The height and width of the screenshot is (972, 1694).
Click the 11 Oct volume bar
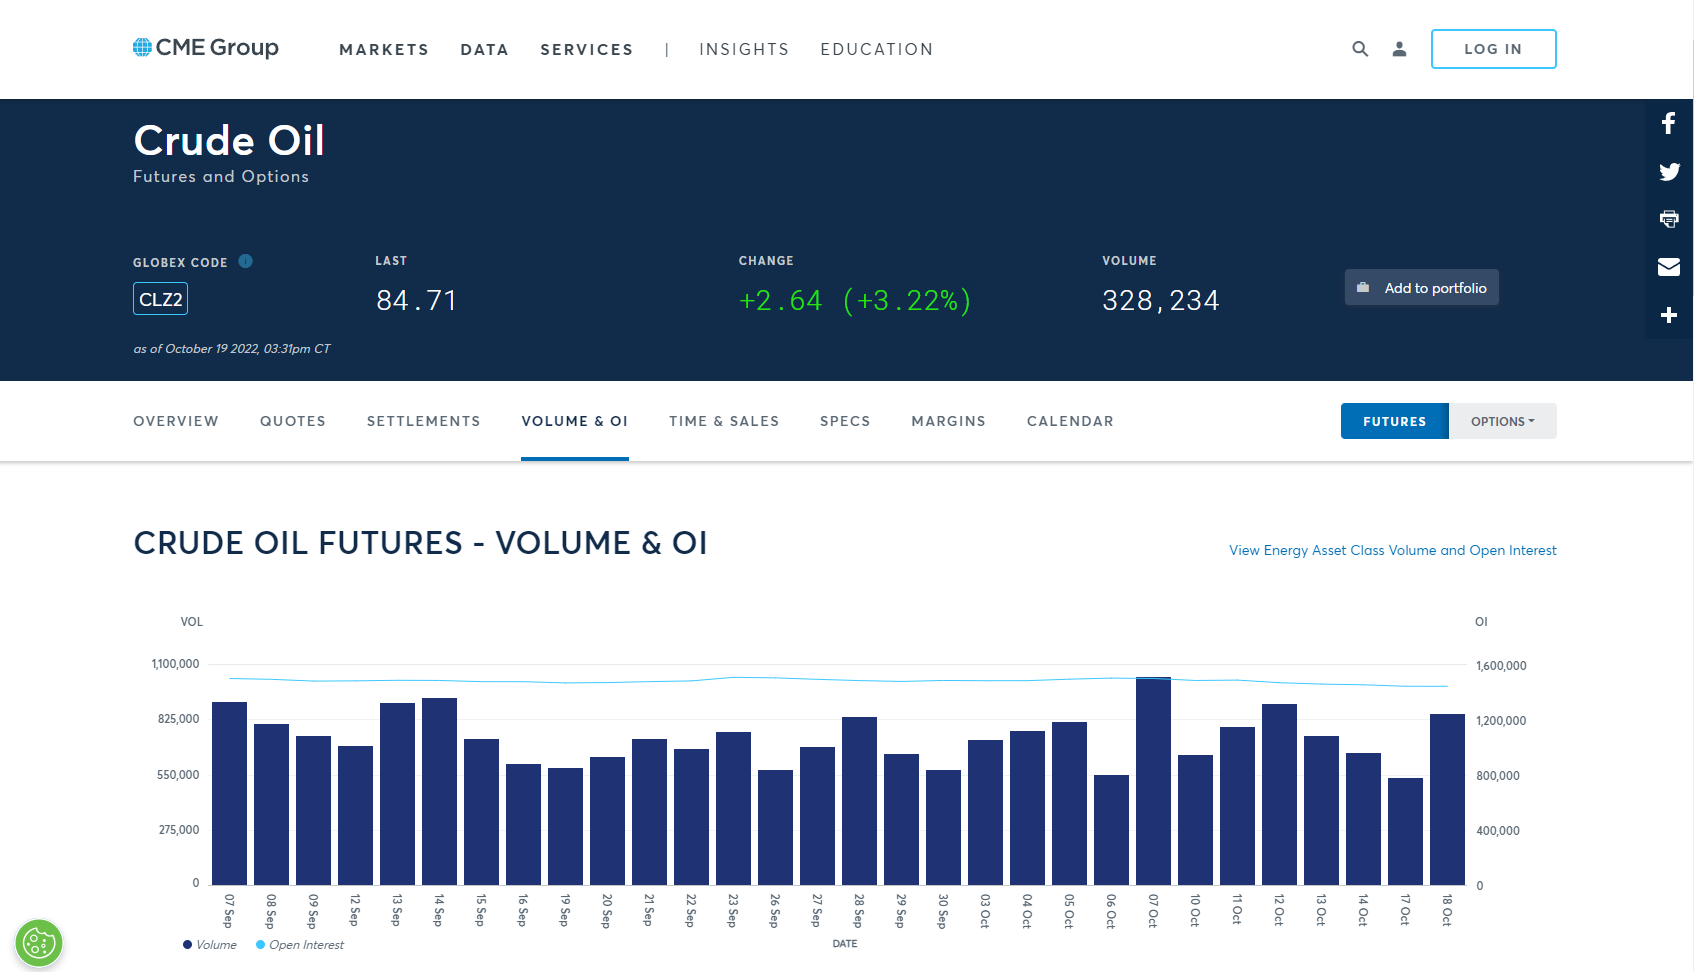(1237, 806)
